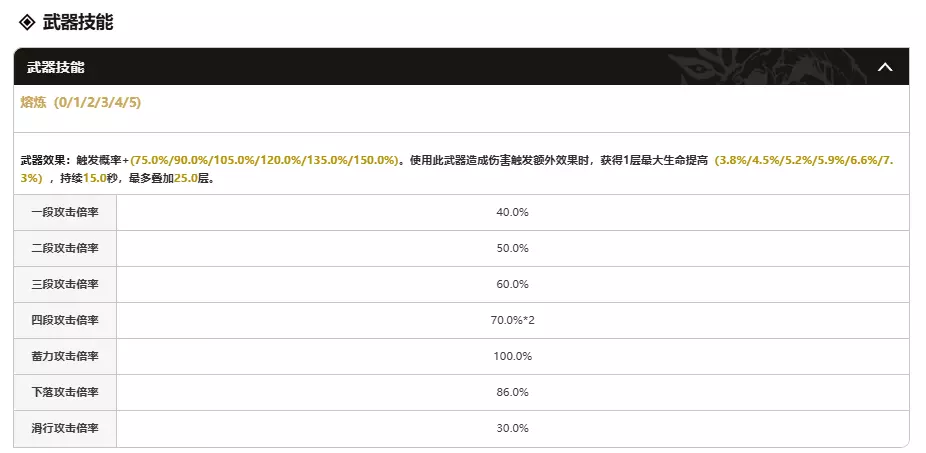
Task: Select the 二段攻击倍率 row label
Action: coord(65,249)
